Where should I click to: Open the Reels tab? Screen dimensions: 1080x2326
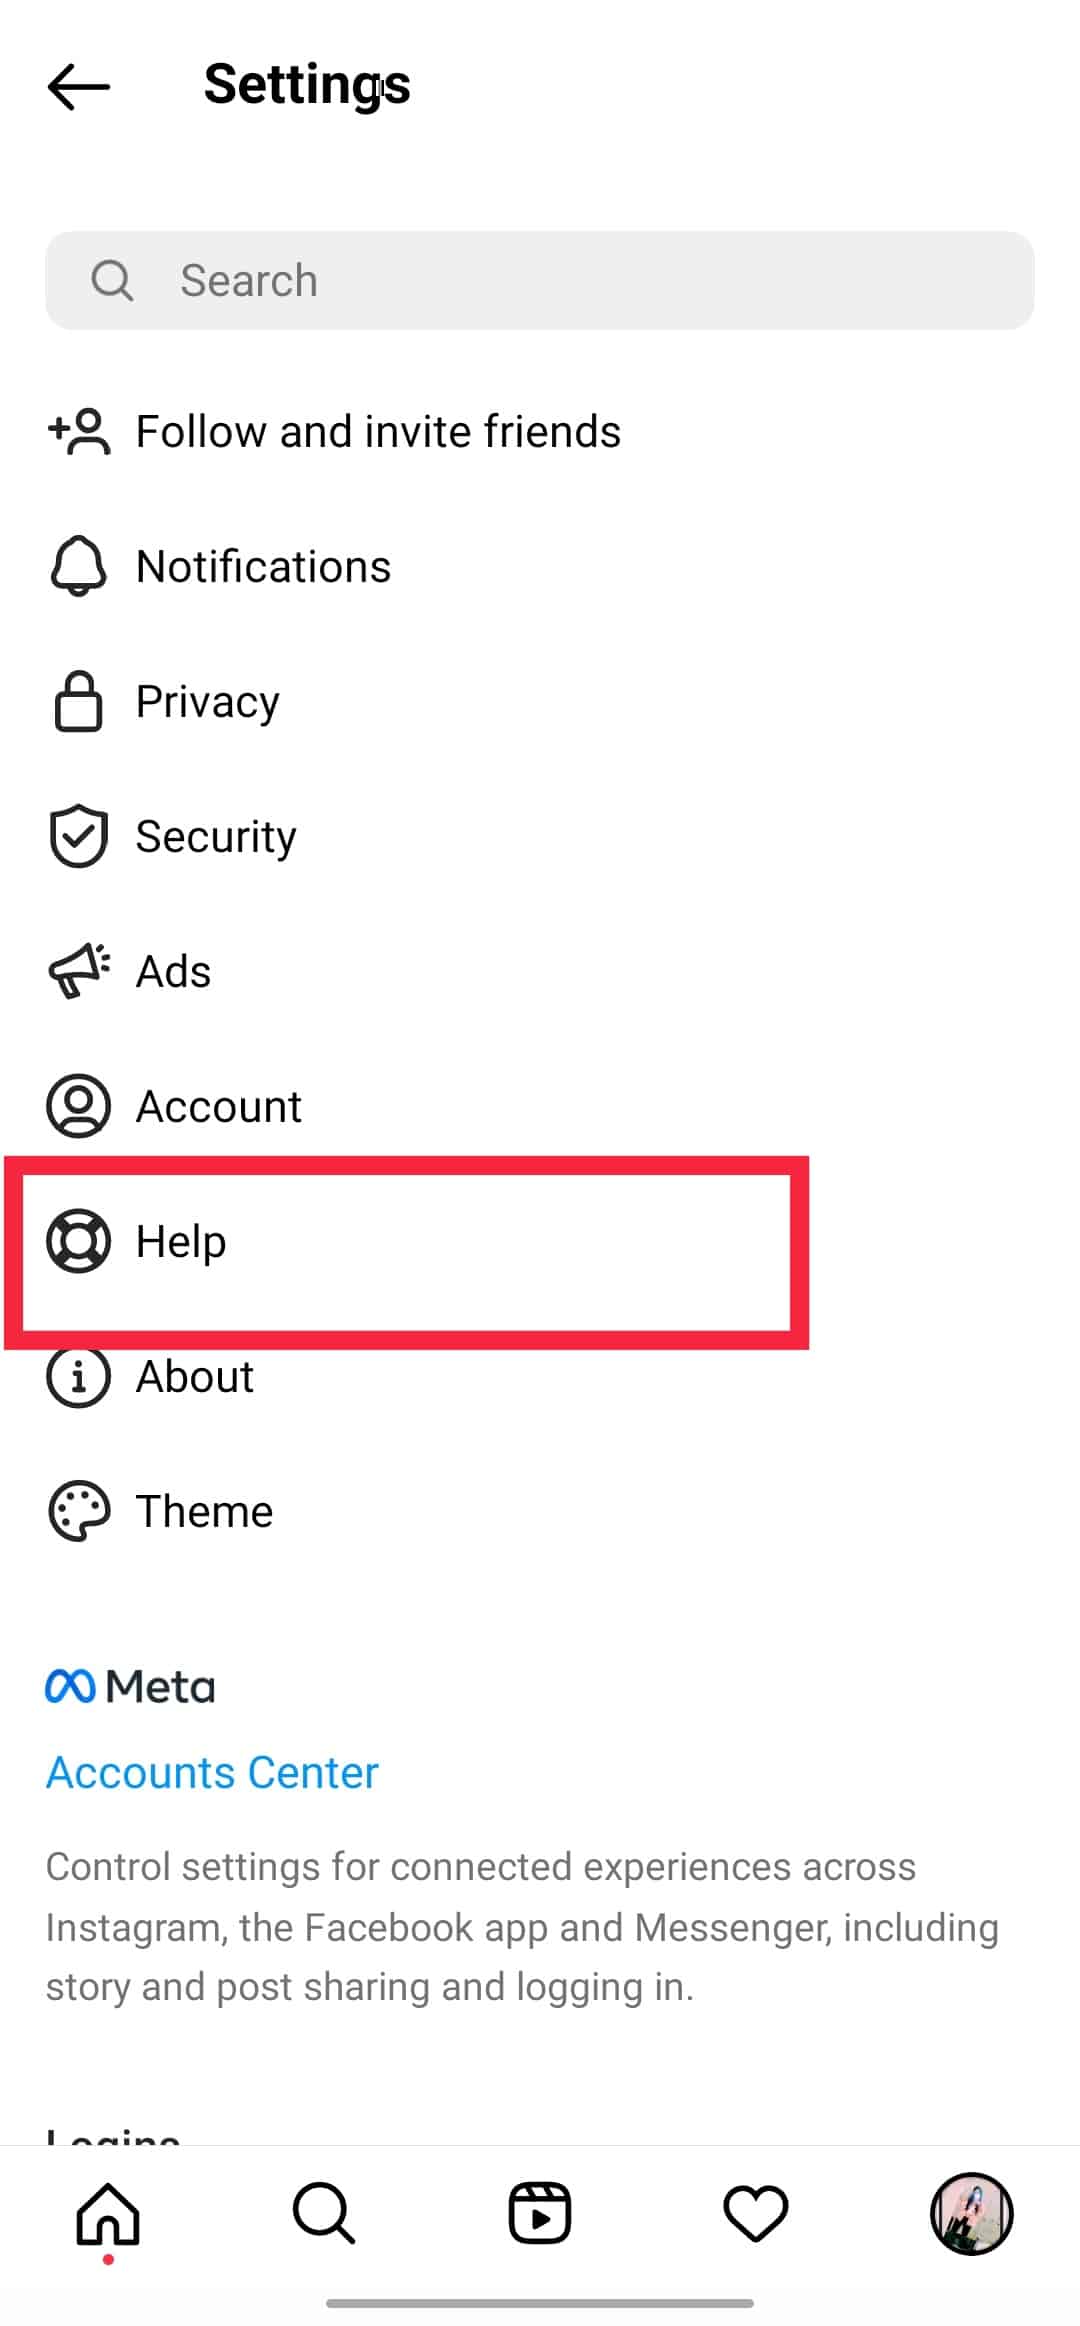(x=540, y=2214)
